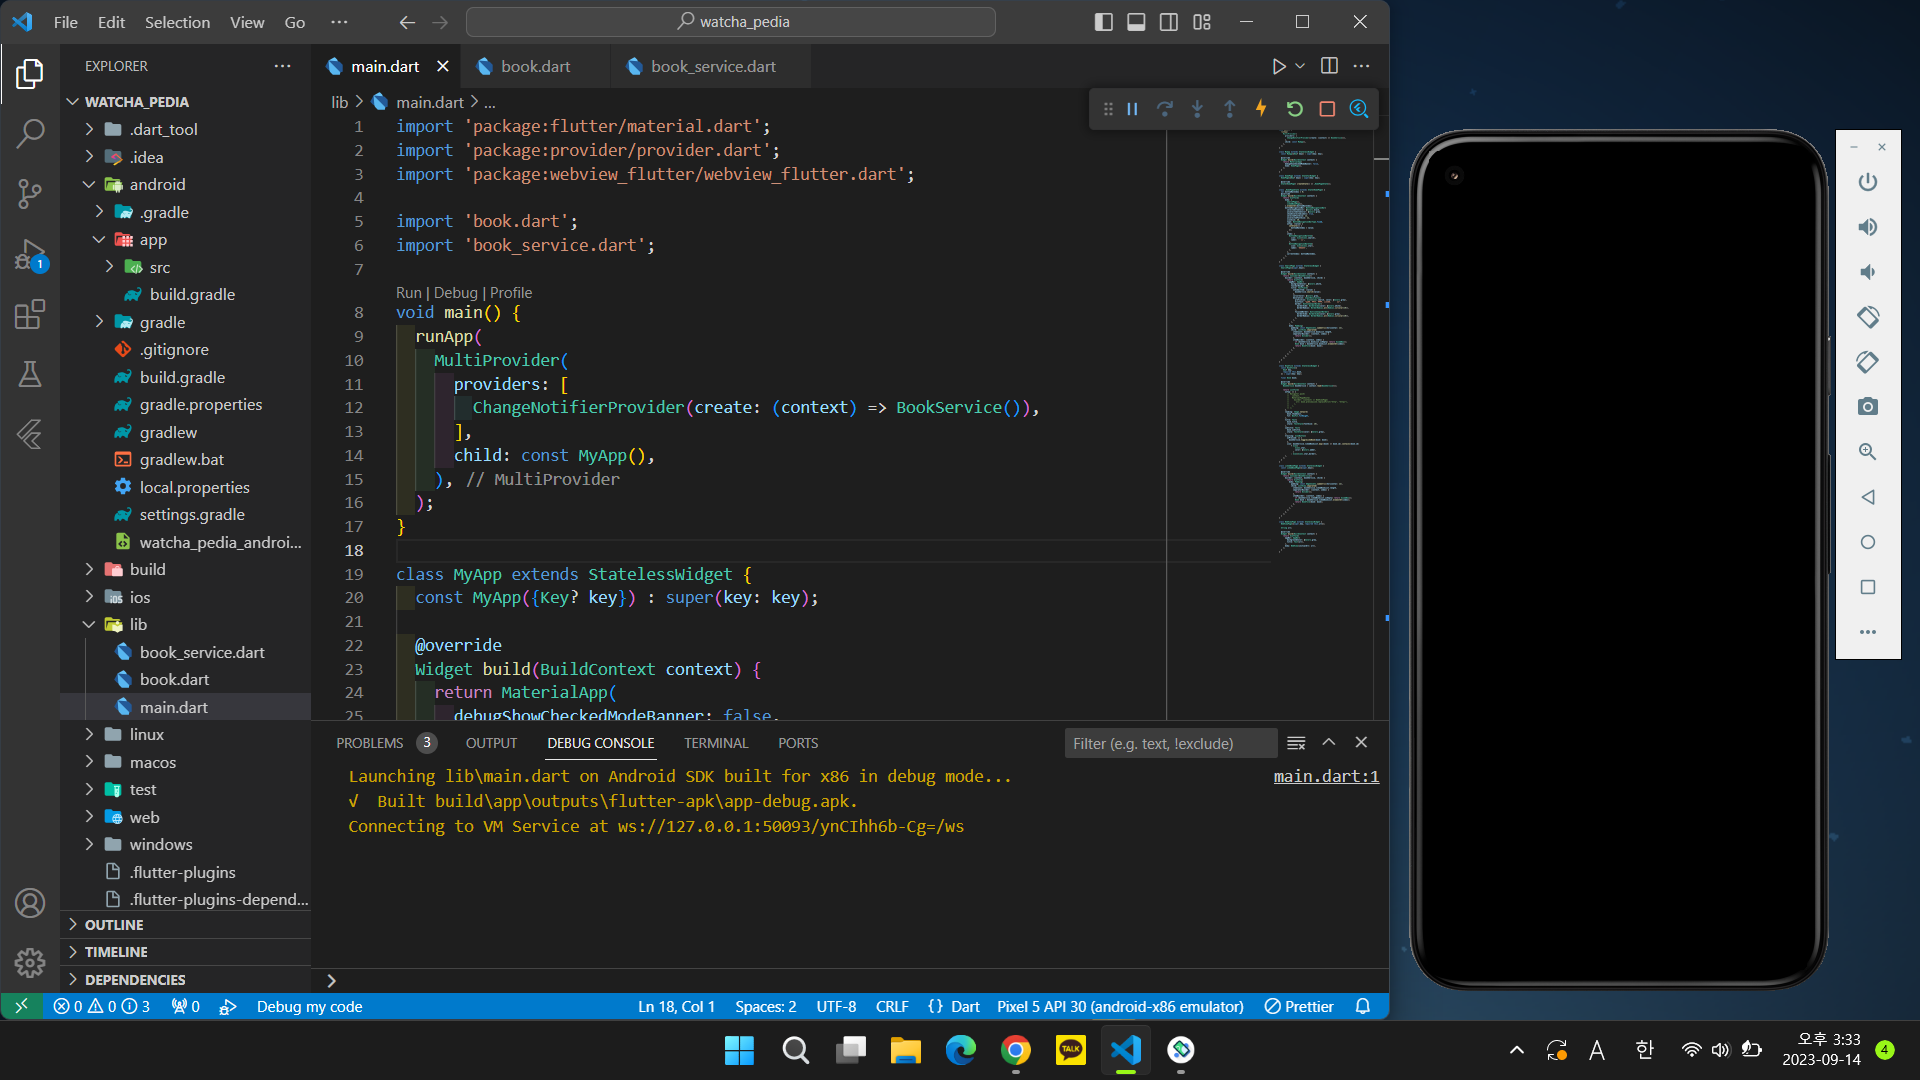The width and height of the screenshot is (1920, 1080).
Task: Click the emulator Back triangle button
Action: pos(1868,497)
